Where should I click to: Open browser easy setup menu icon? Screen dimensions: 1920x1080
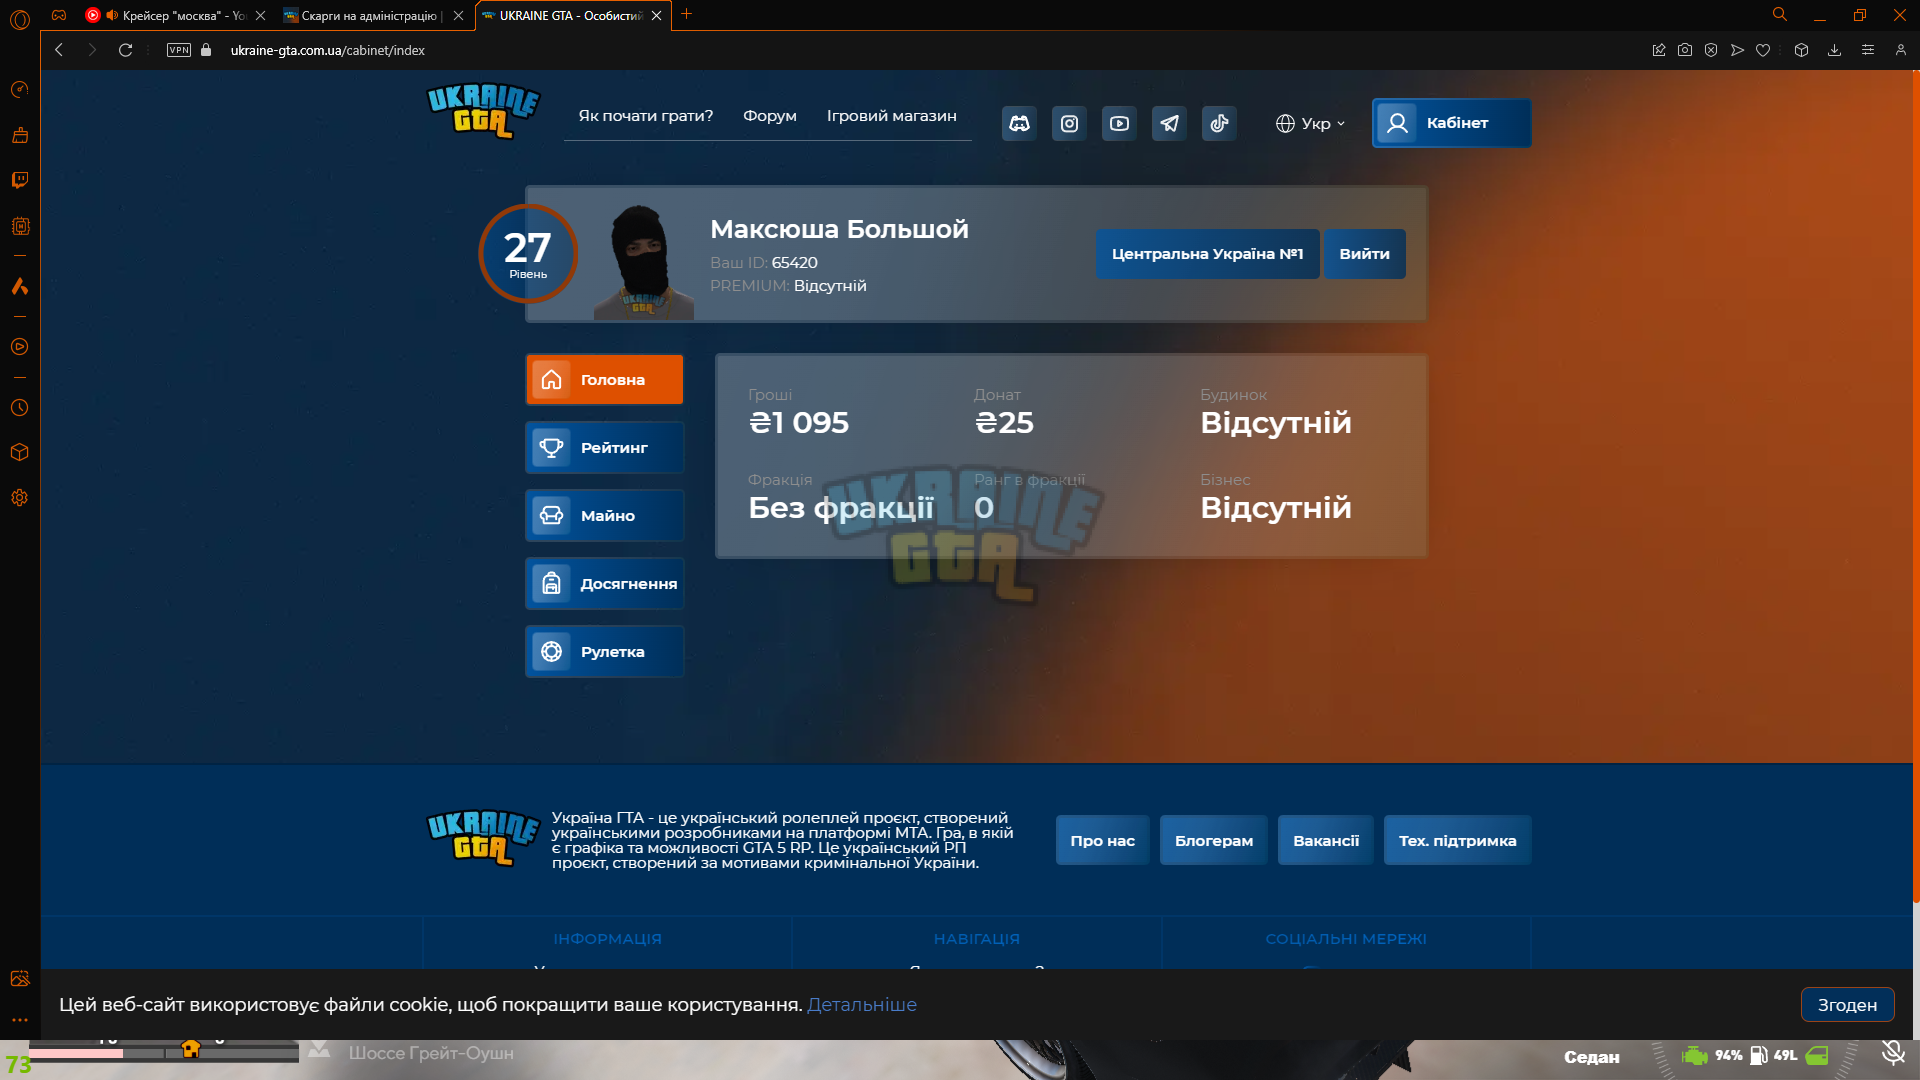click(x=1868, y=50)
